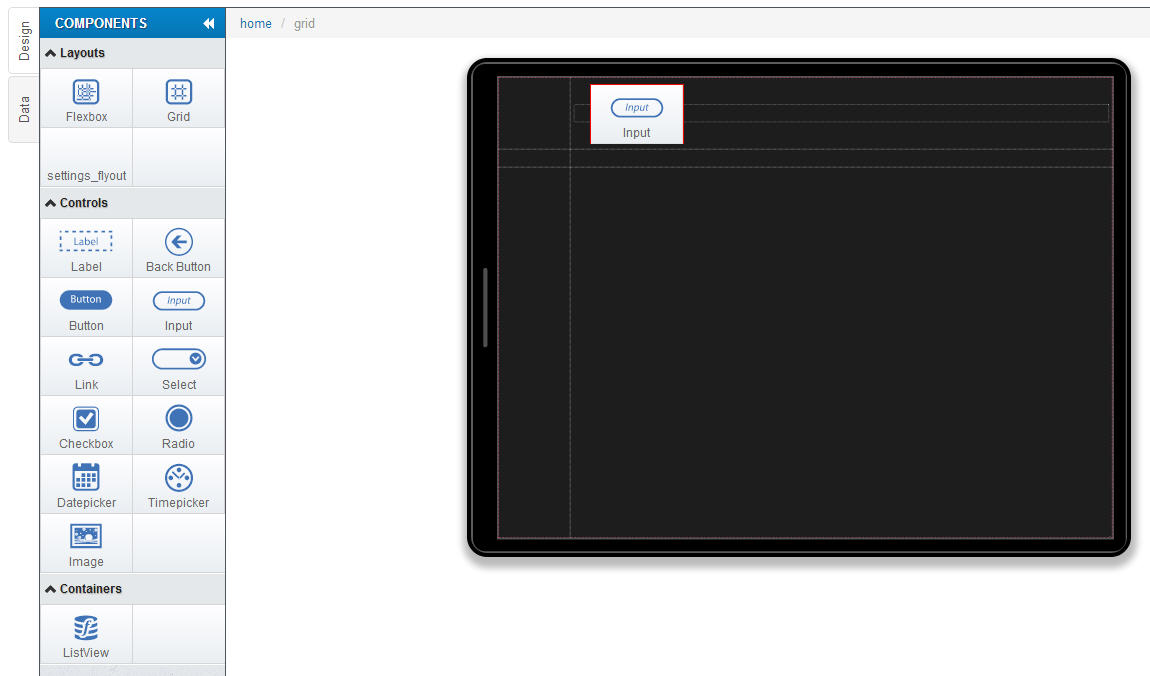Viewport: 1150px width, 676px height.
Task: Collapse the Containers section
Action: [84, 589]
